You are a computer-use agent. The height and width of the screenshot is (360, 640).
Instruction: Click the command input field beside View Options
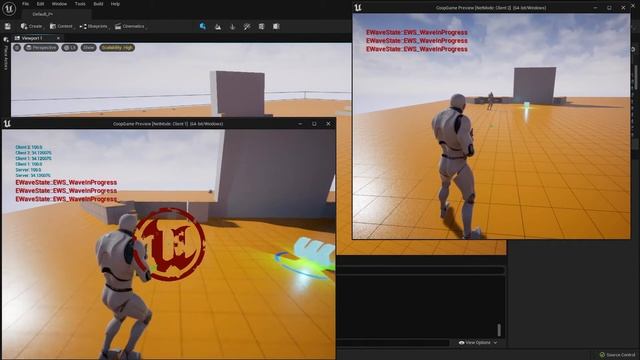pyautogui.click(x=393, y=343)
